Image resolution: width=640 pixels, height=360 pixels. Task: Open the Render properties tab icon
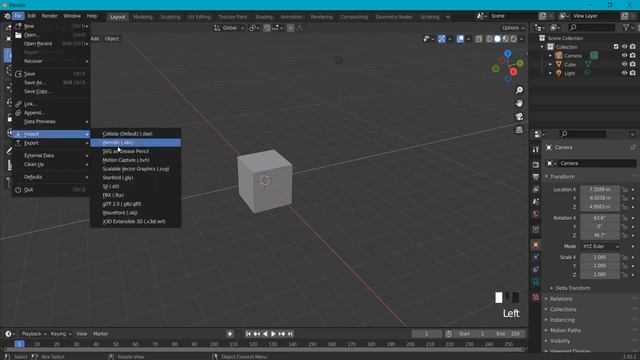point(536,164)
